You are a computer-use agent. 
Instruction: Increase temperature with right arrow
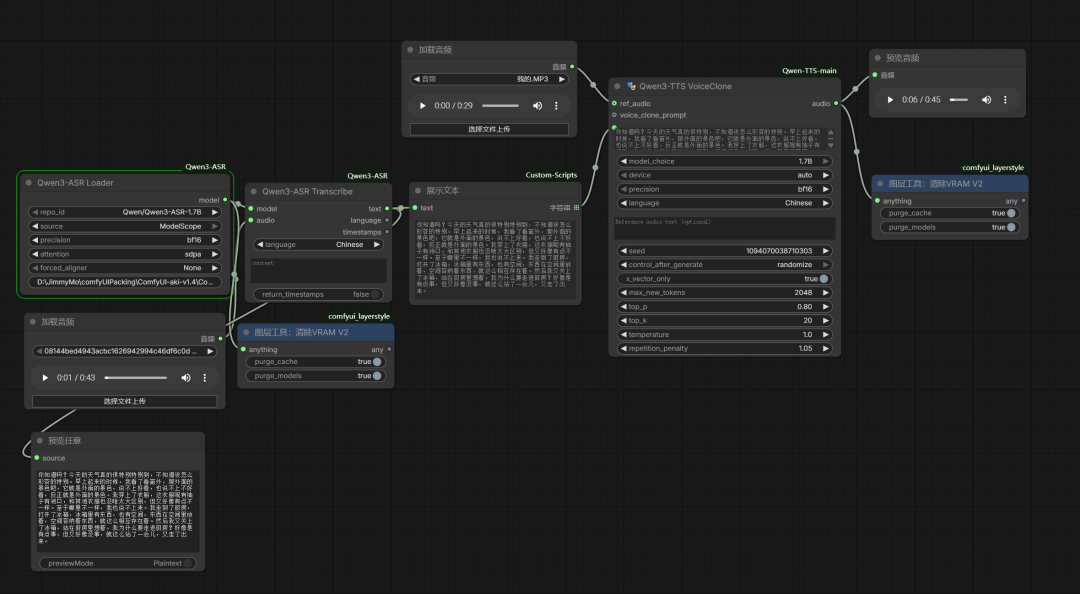point(826,334)
